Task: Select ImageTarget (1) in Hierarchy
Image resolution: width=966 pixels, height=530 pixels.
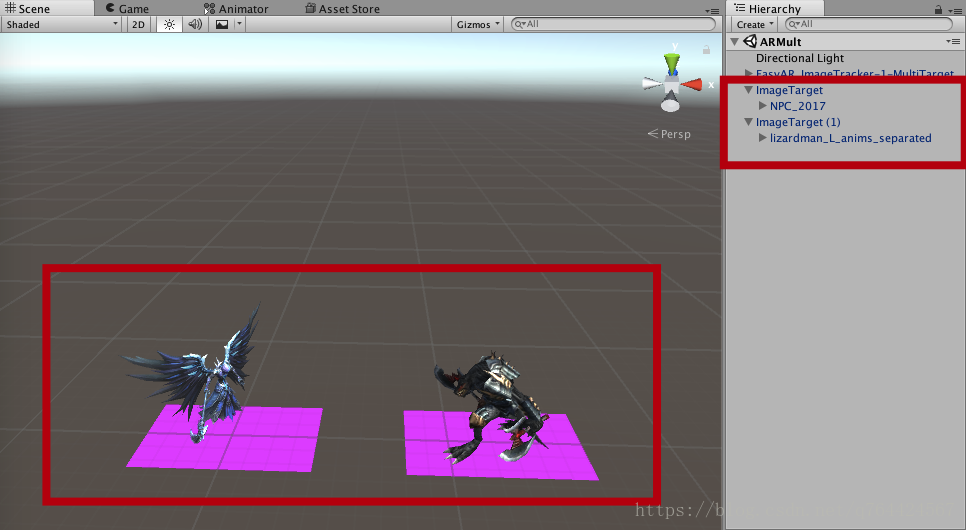Action: point(798,122)
